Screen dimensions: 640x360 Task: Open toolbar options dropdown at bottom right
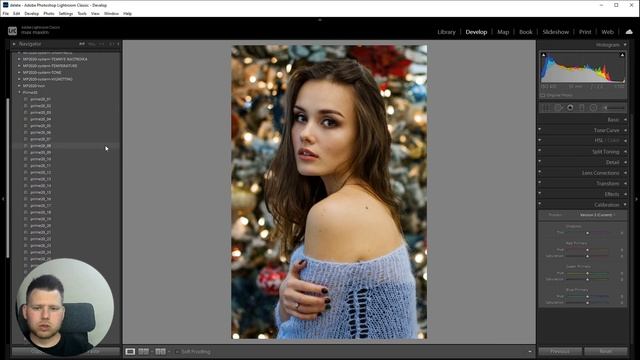[530, 351]
